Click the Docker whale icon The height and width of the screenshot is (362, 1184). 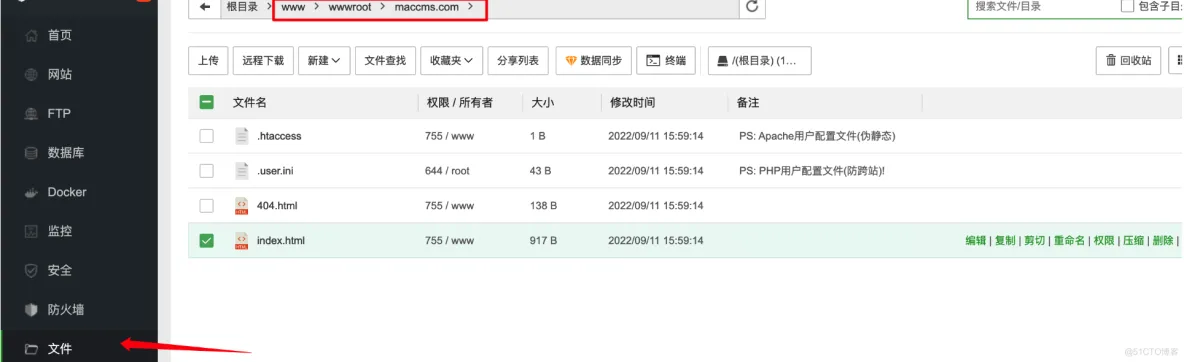[x=31, y=193]
